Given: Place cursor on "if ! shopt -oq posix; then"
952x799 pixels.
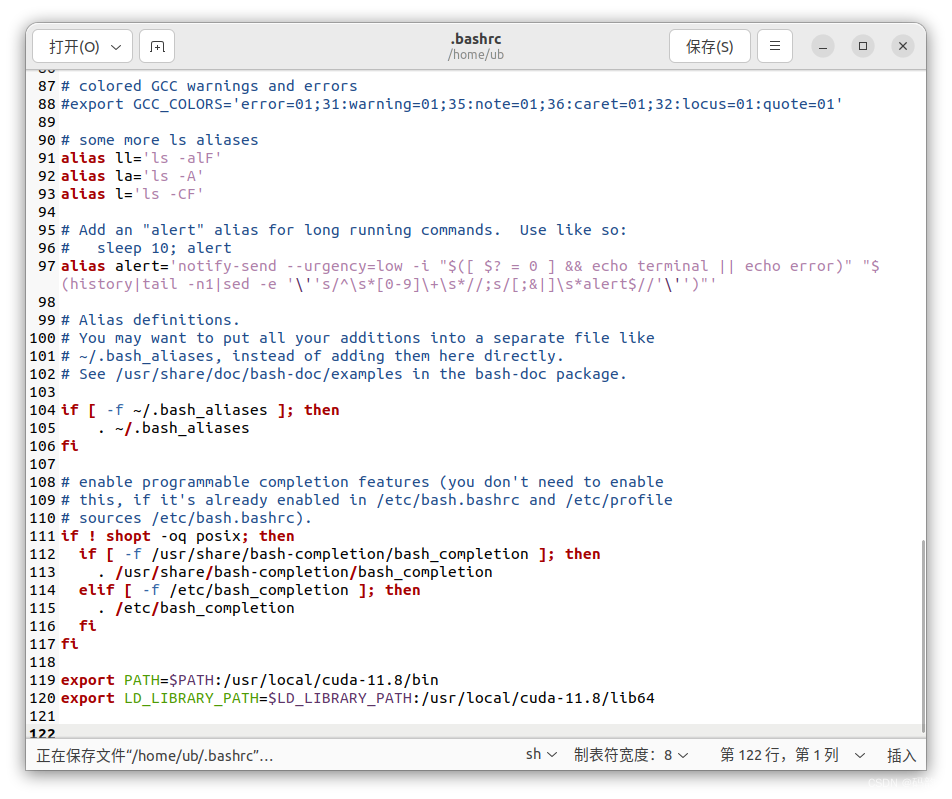Looking at the screenshot, I should pos(178,536).
